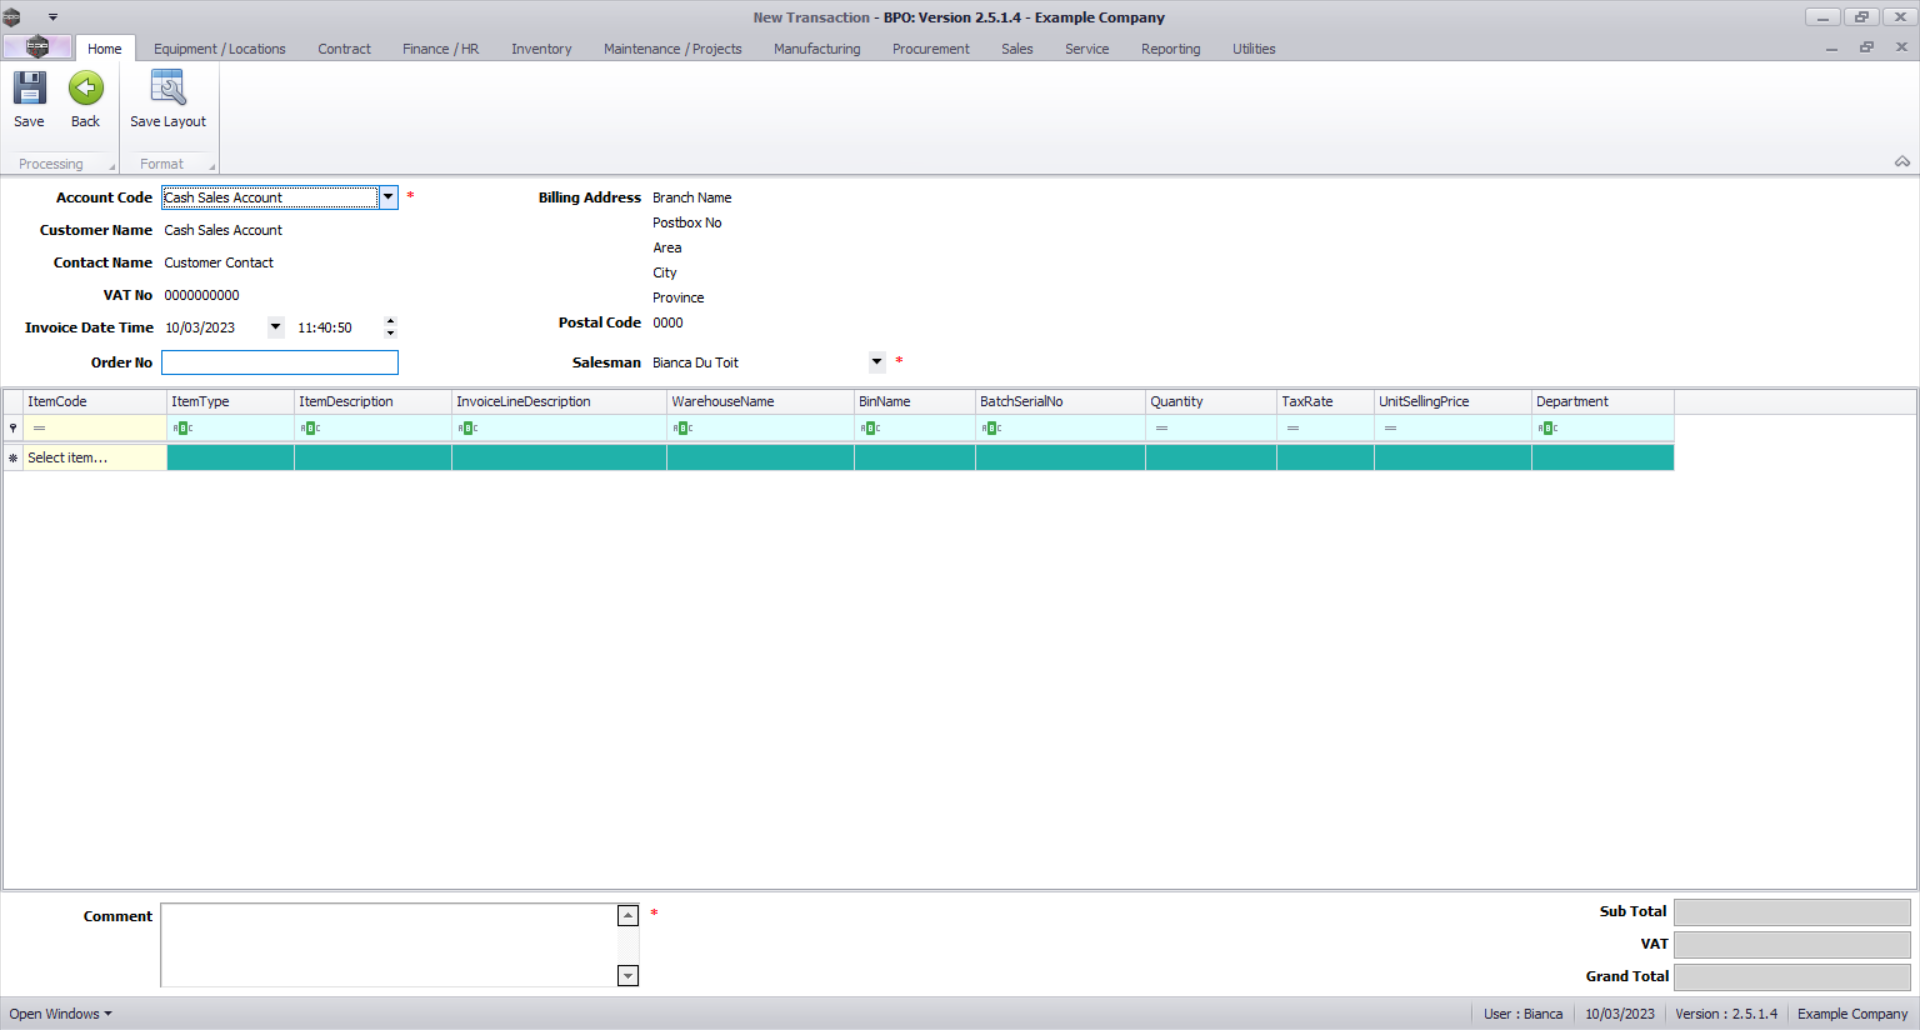
Task: Open the Finance / HR tab
Action: [x=441, y=48]
